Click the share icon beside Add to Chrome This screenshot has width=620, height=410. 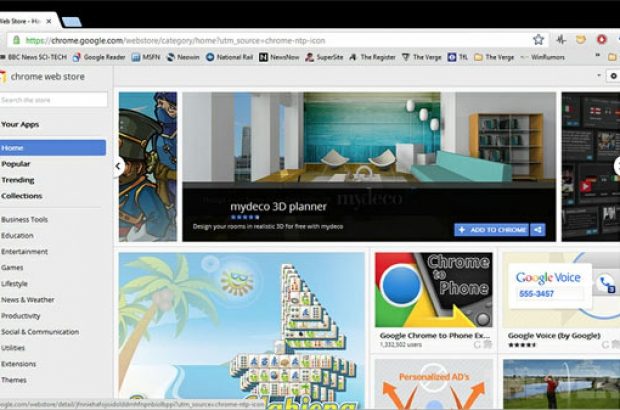pyautogui.click(x=538, y=230)
